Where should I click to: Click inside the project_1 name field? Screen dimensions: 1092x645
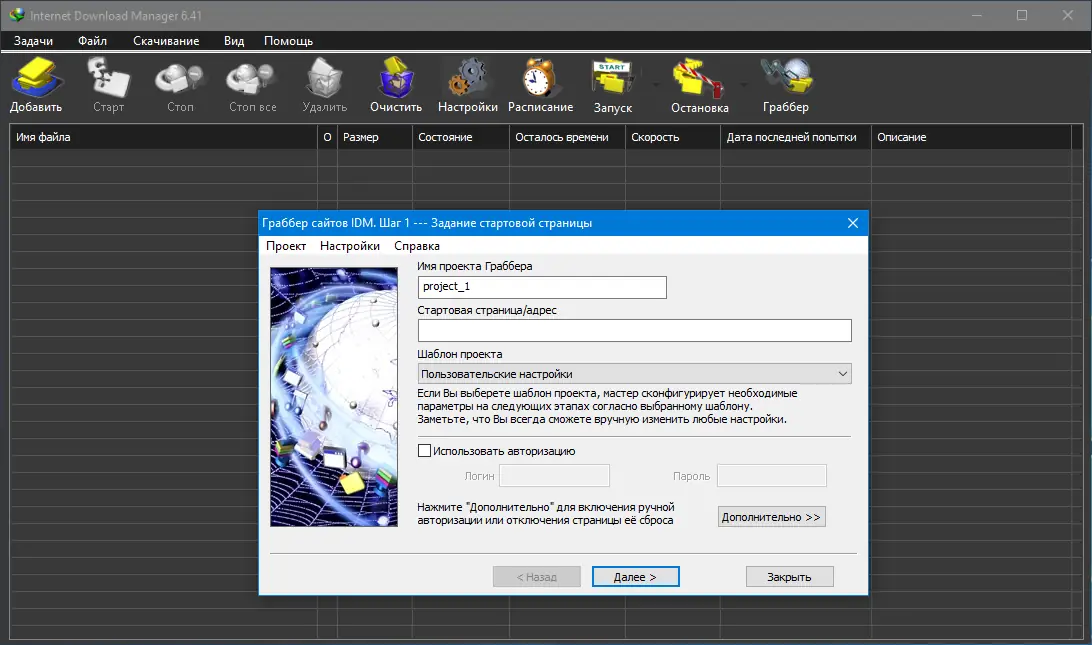click(x=542, y=287)
